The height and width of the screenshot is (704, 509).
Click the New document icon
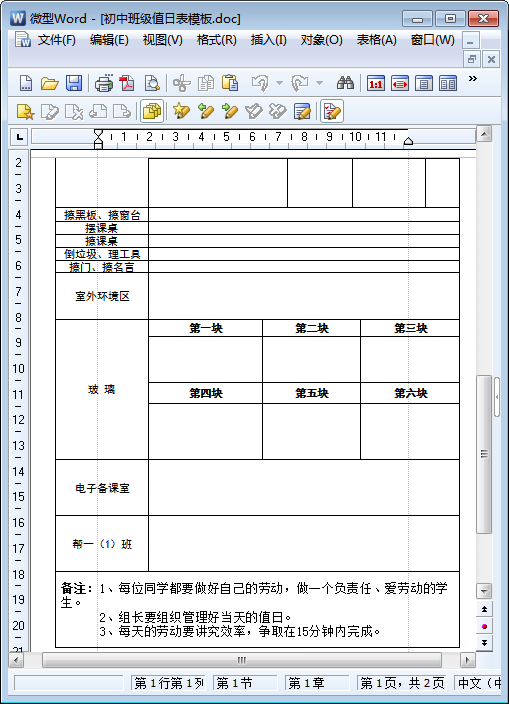[x=26, y=83]
